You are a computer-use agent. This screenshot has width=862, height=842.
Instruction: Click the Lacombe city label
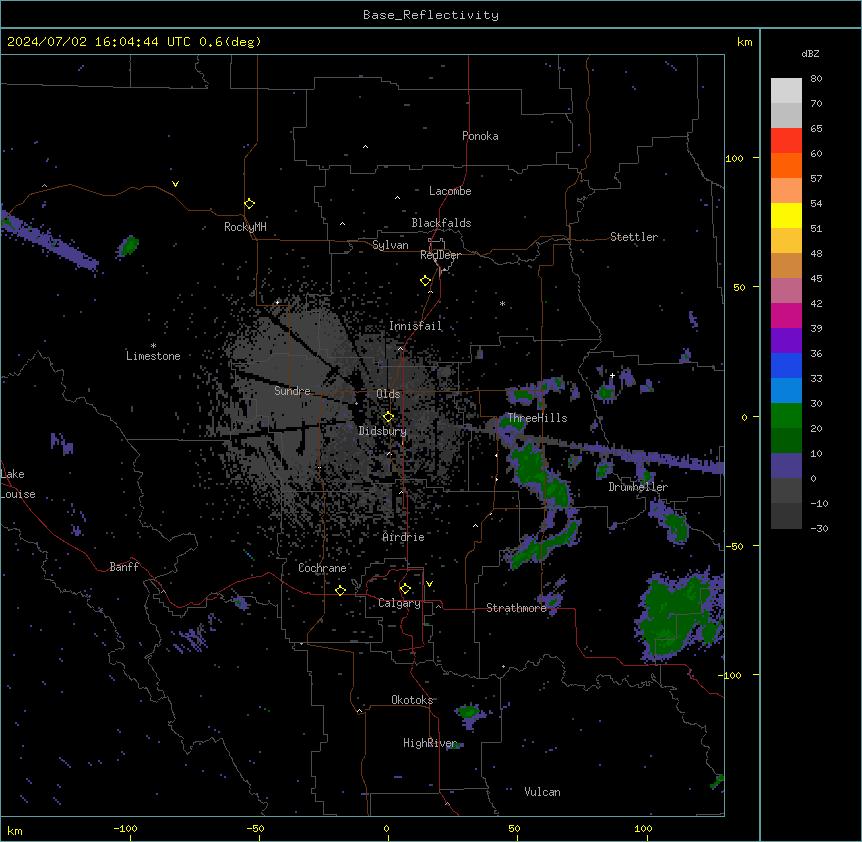click(x=450, y=191)
